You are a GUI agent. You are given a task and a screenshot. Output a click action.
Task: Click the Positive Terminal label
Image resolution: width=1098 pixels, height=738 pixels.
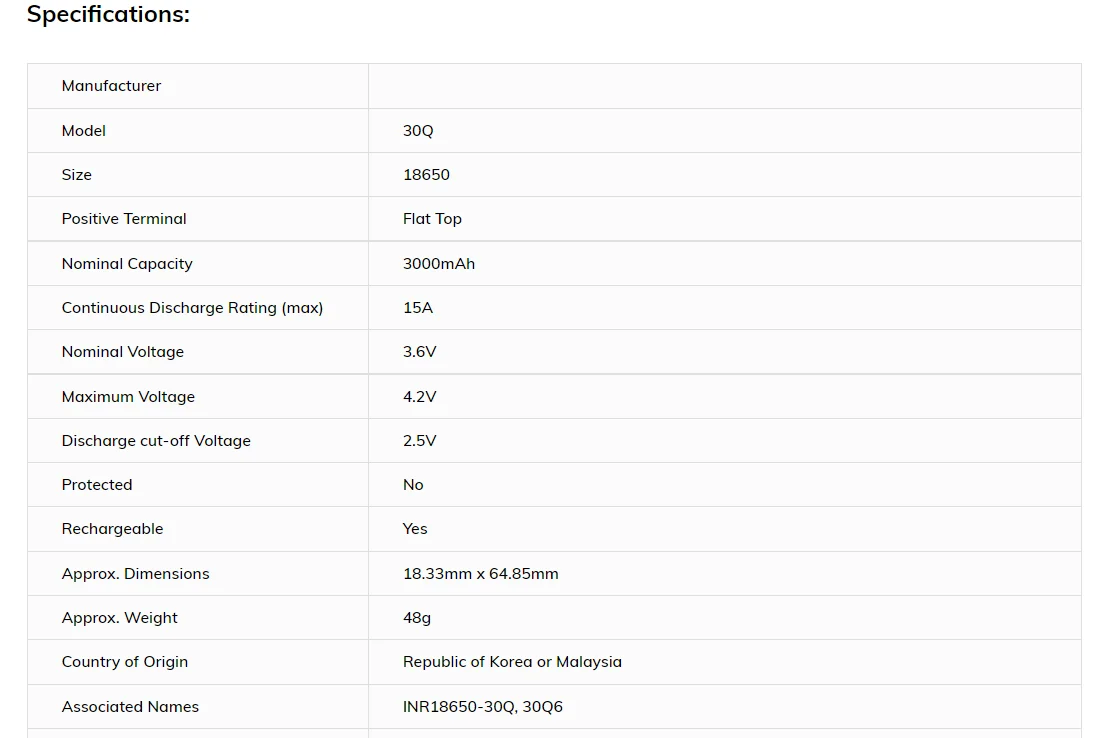pos(124,219)
